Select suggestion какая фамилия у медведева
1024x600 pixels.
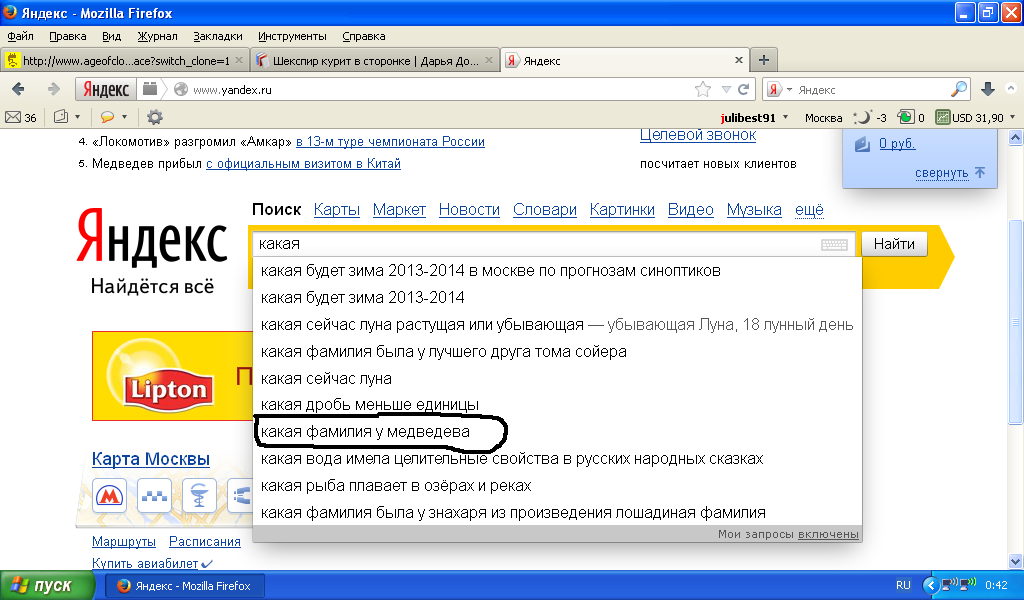point(556,432)
